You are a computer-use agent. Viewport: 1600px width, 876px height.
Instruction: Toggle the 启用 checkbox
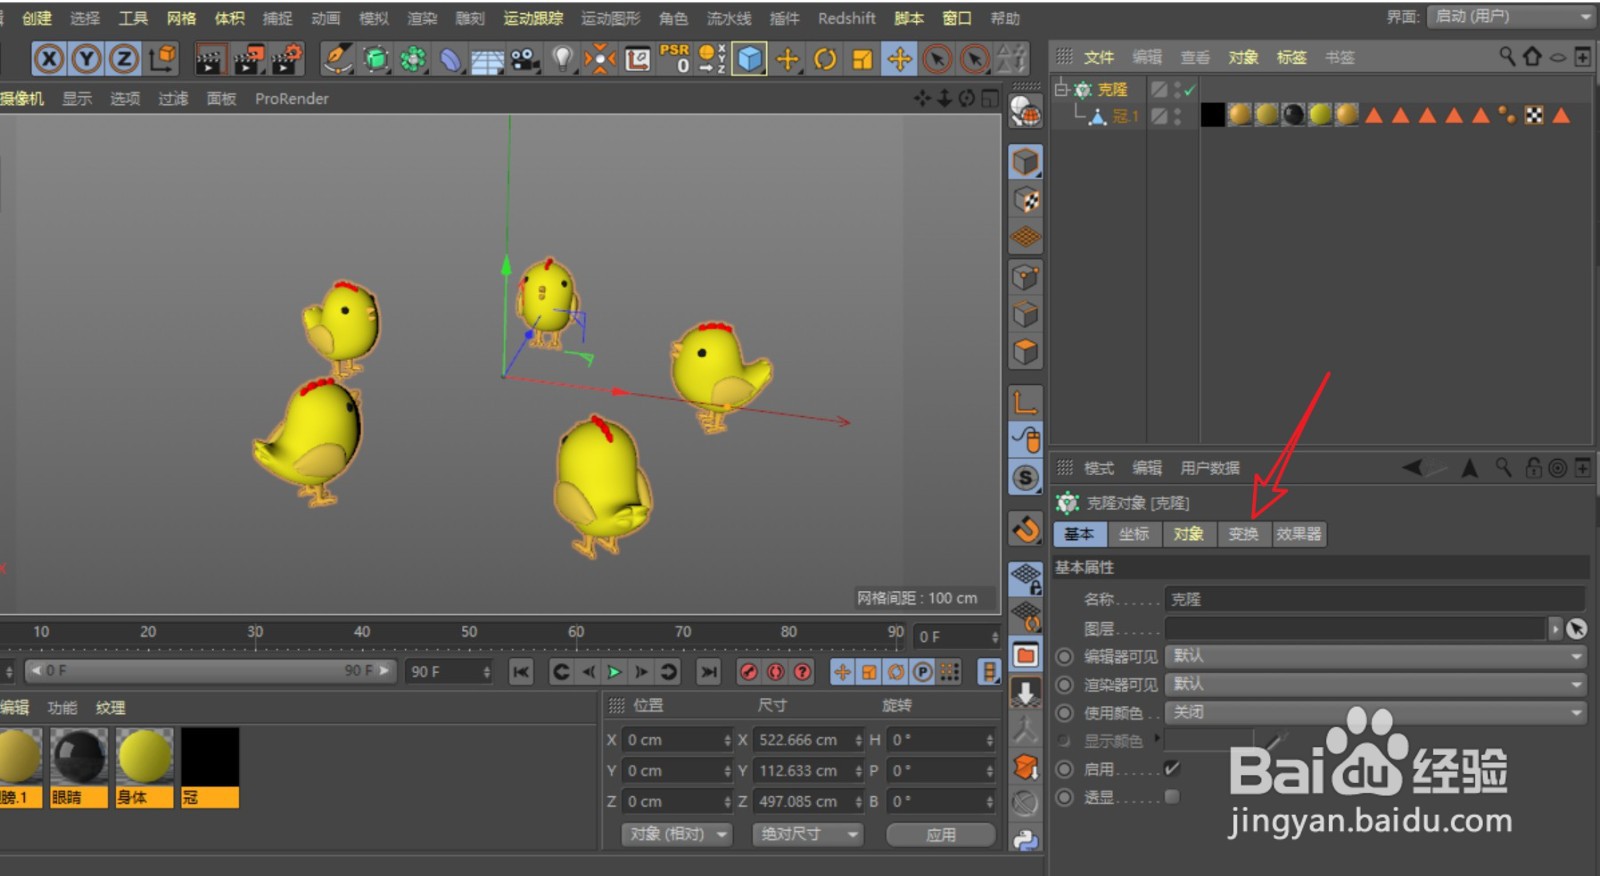1172,769
